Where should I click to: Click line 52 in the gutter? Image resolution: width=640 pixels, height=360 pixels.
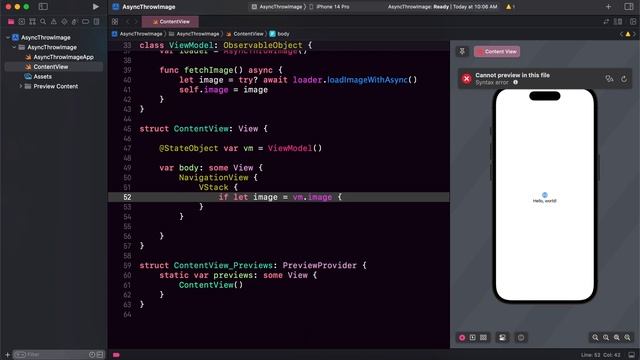[127, 197]
